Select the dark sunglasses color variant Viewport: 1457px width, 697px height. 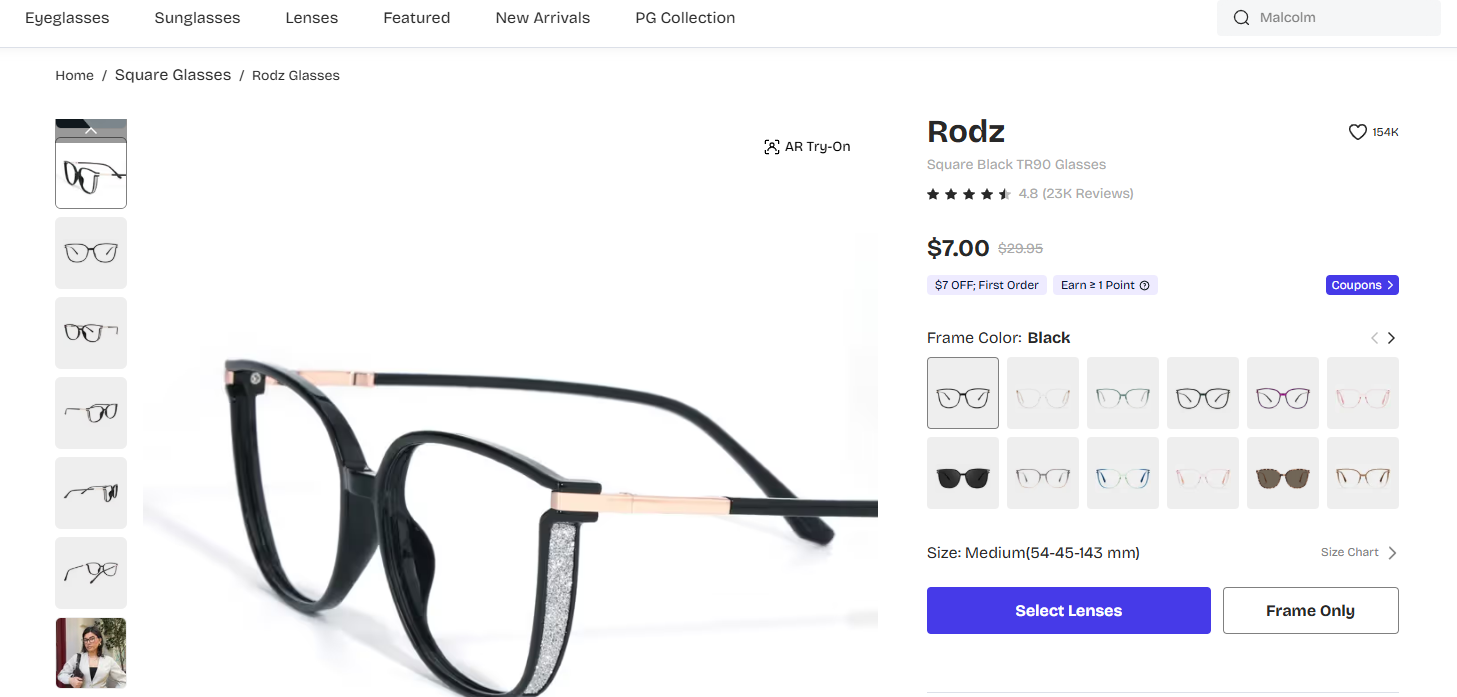(962, 472)
